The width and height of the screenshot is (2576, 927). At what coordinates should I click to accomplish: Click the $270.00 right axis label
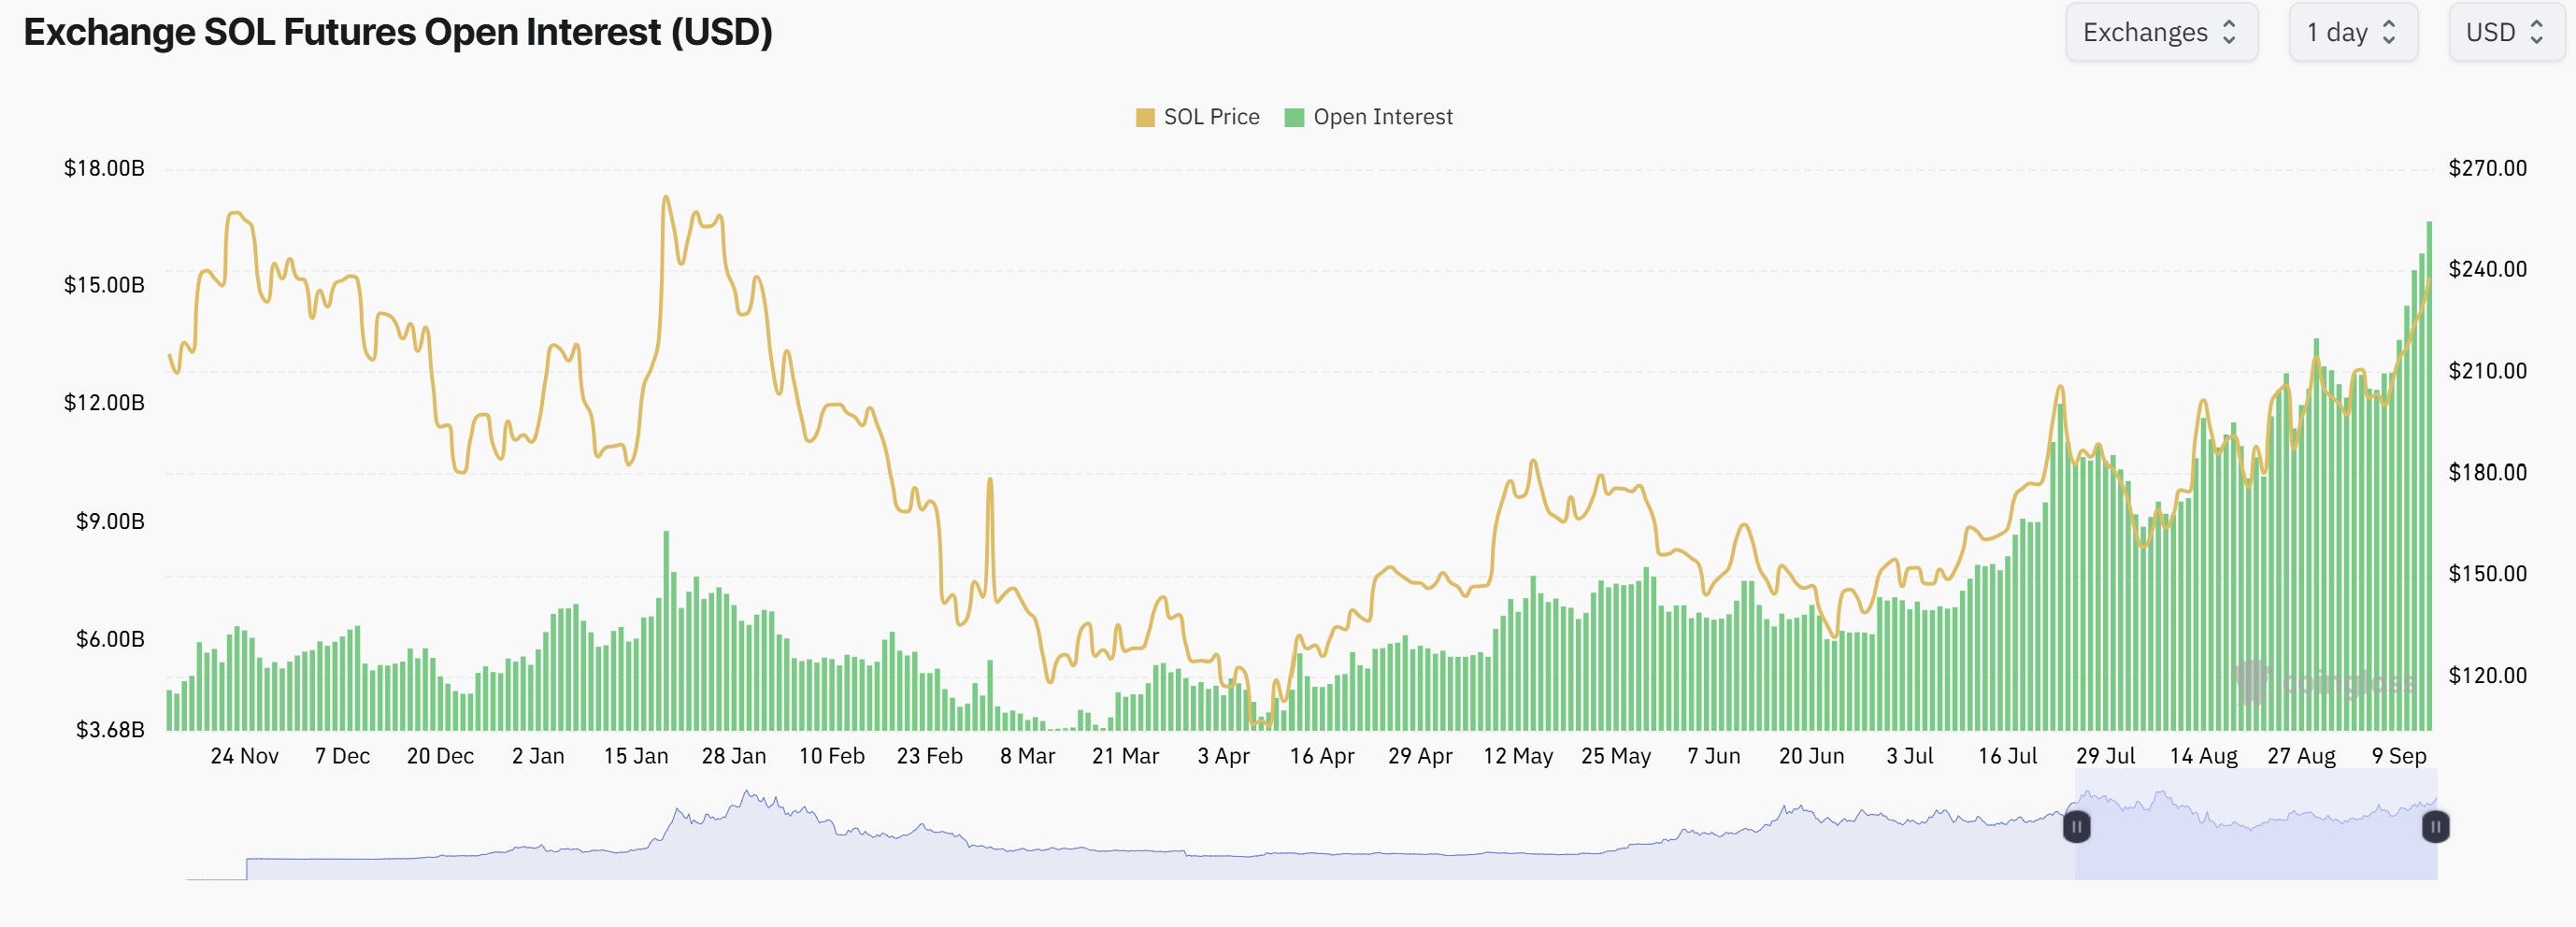pos(2488,168)
